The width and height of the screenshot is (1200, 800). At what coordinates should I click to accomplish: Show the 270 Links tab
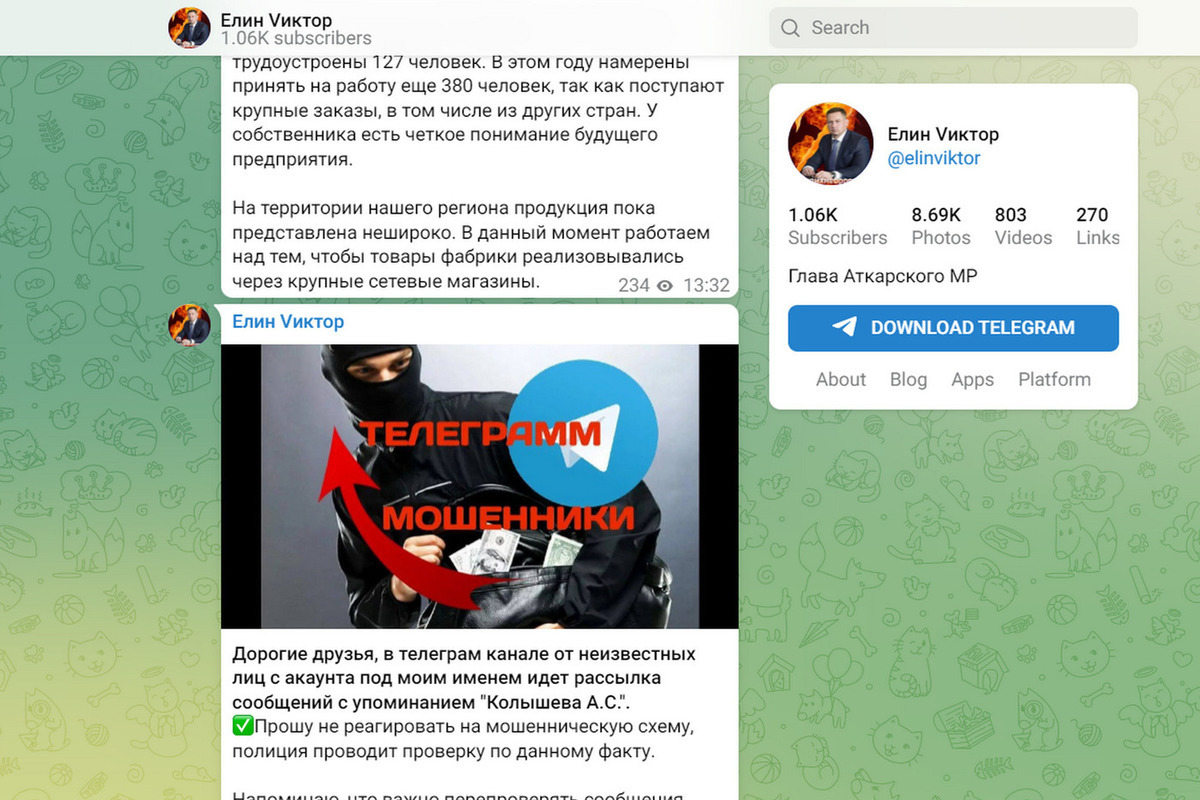(x=1097, y=226)
